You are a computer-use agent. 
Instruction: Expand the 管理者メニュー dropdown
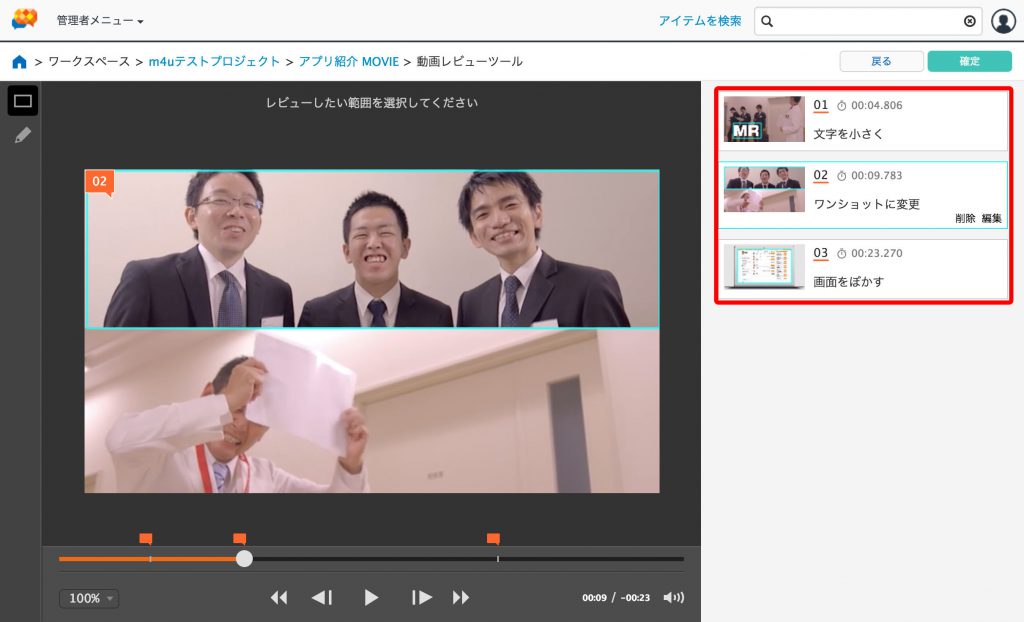point(100,21)
